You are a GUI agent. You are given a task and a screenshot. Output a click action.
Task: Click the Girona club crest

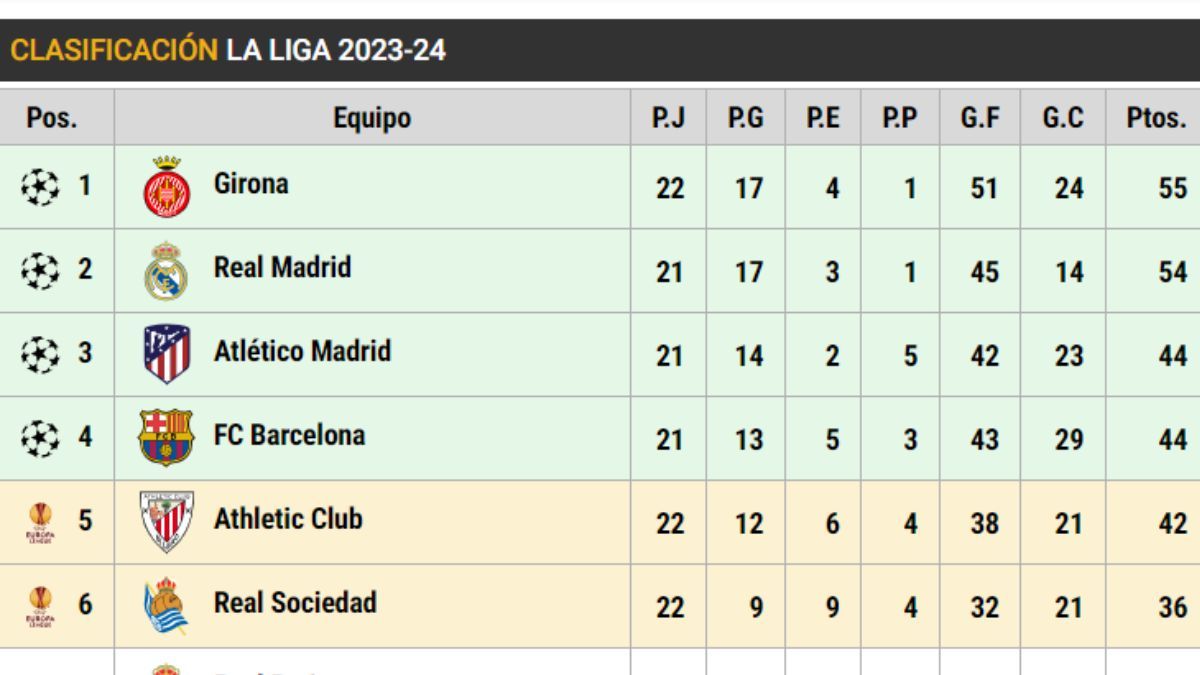[x=166, y=188]
